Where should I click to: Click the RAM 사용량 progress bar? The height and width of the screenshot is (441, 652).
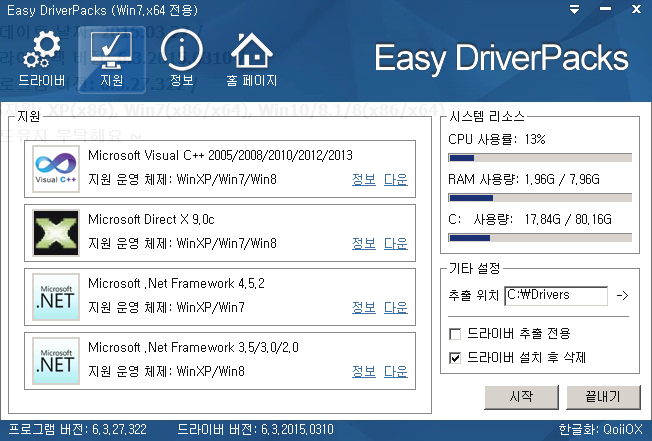click(x=540, y=198)
